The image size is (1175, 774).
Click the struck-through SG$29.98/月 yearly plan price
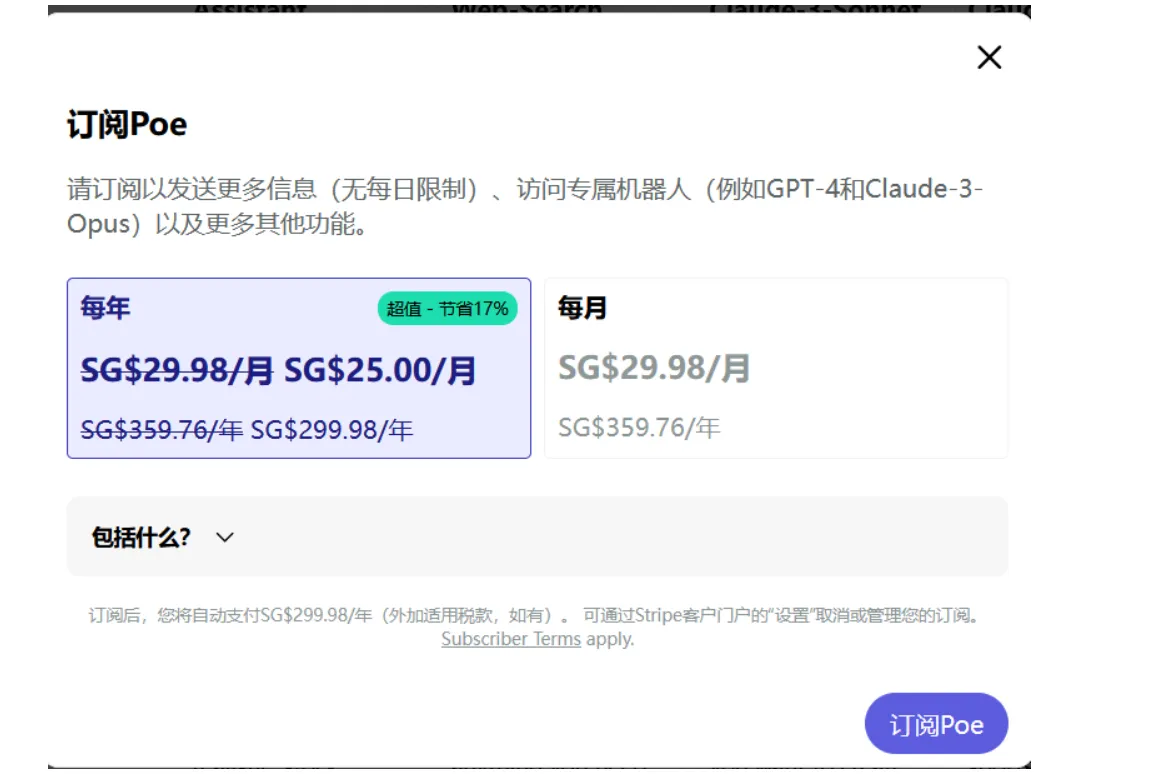coord(177,371)
